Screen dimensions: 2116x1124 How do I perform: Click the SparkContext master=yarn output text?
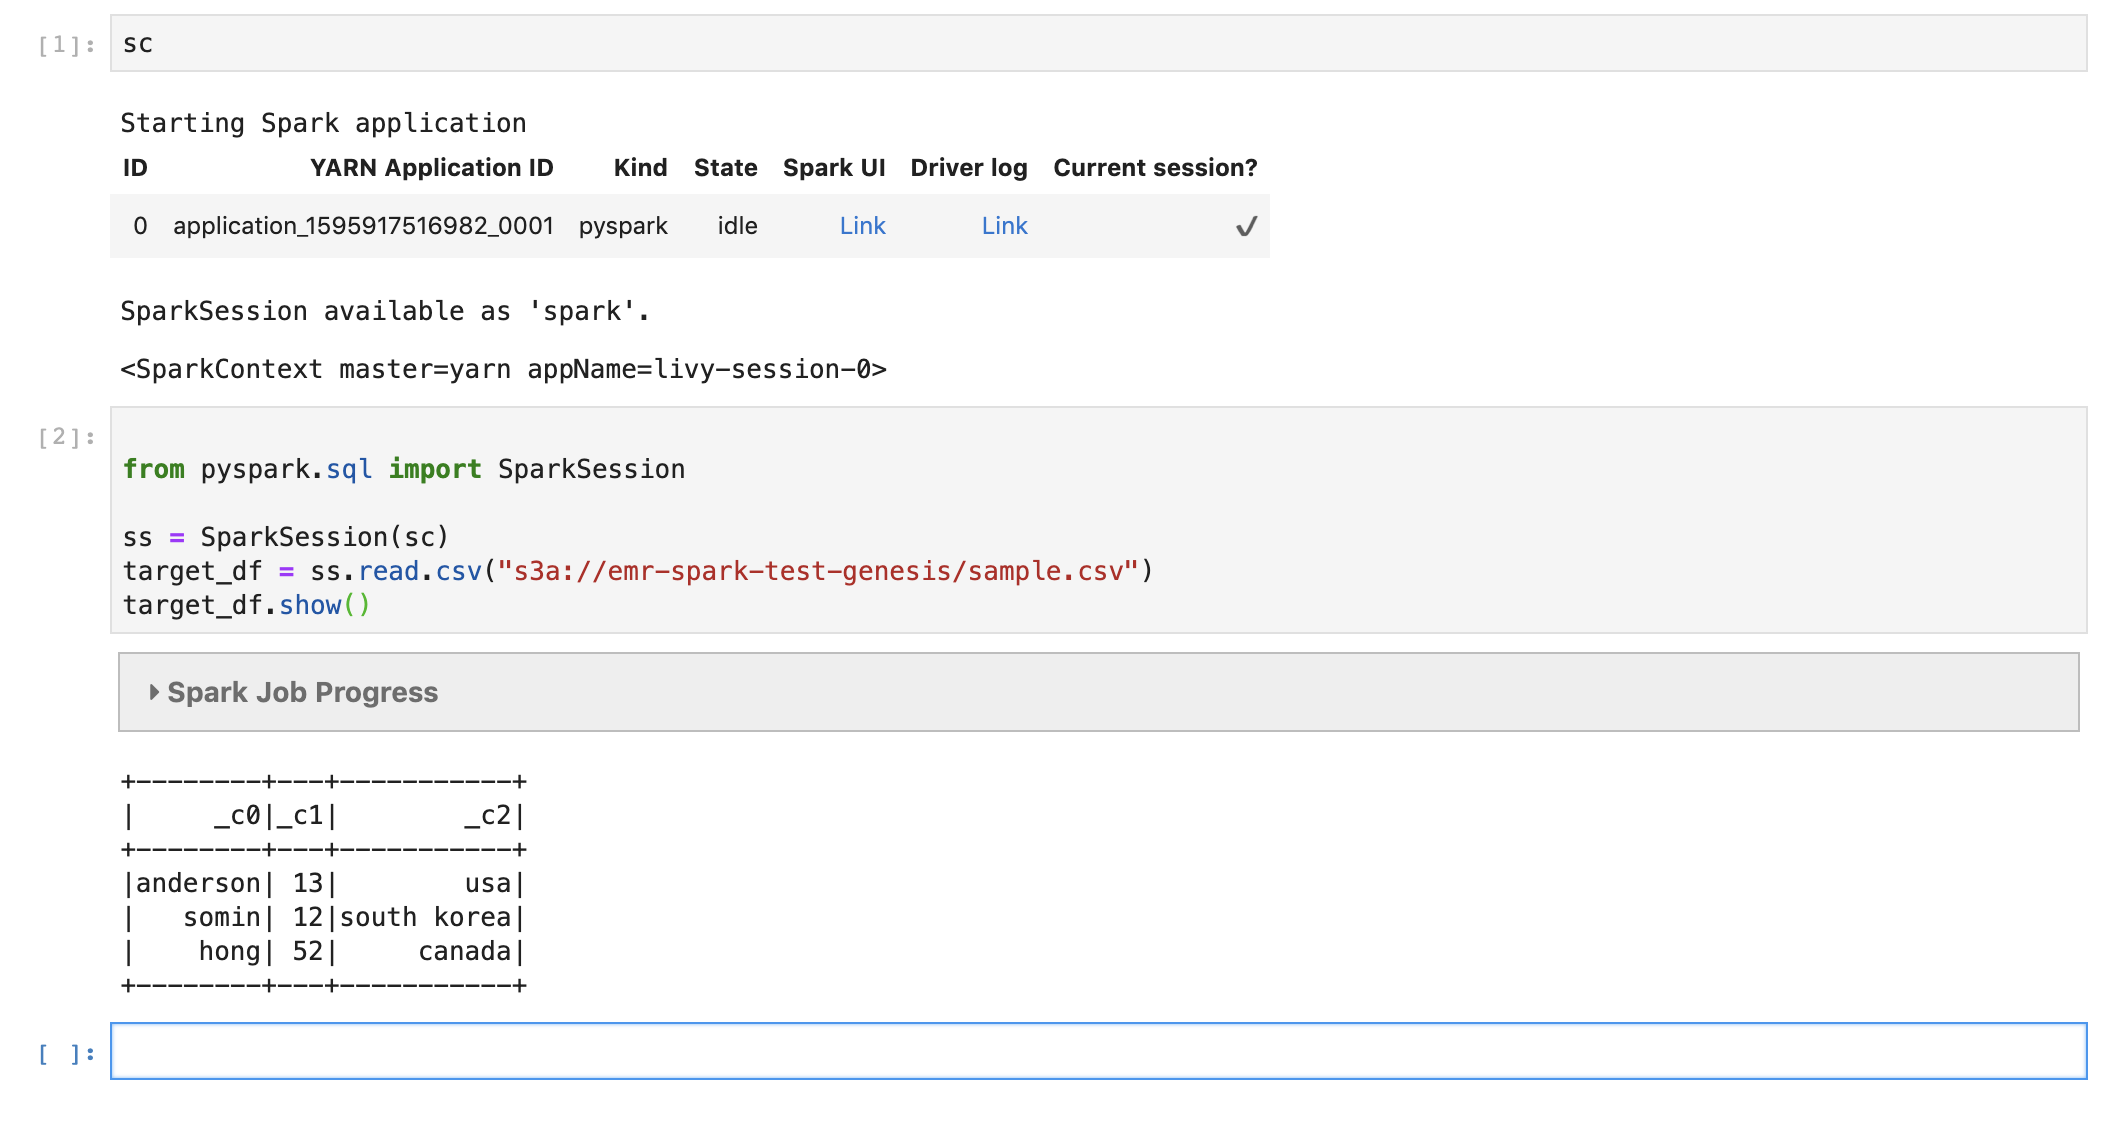[x=503, y=369]
